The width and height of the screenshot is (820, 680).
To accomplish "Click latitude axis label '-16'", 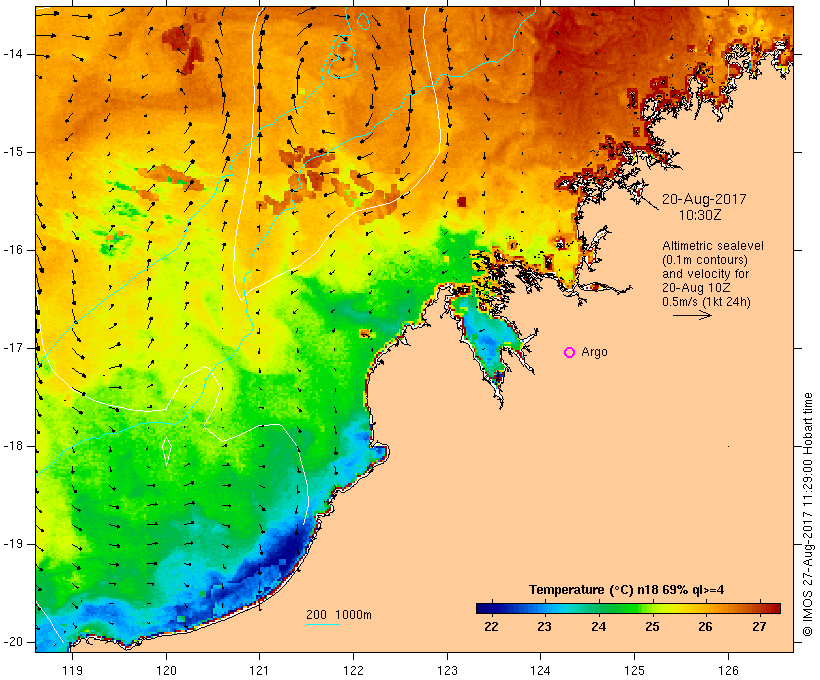I will click(12, 250).
